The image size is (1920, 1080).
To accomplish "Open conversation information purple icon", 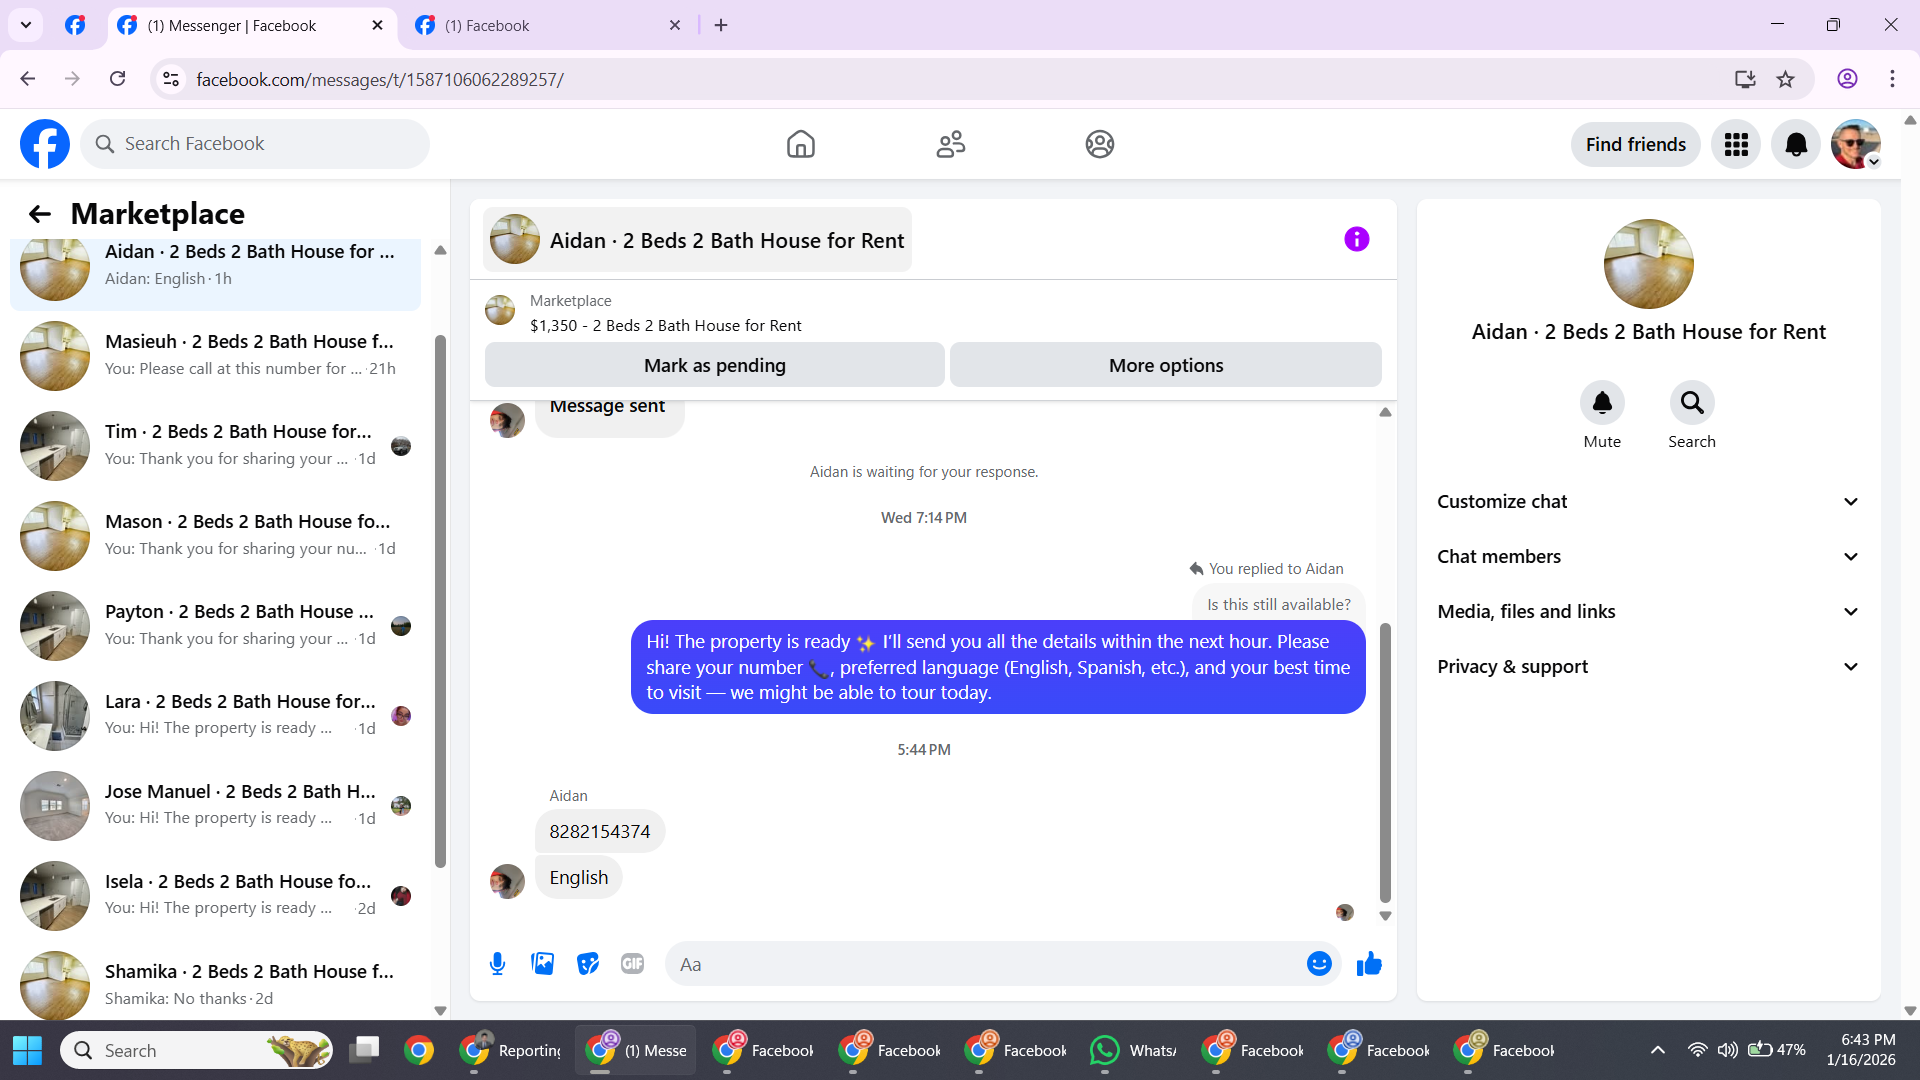I will [1356, 240].
